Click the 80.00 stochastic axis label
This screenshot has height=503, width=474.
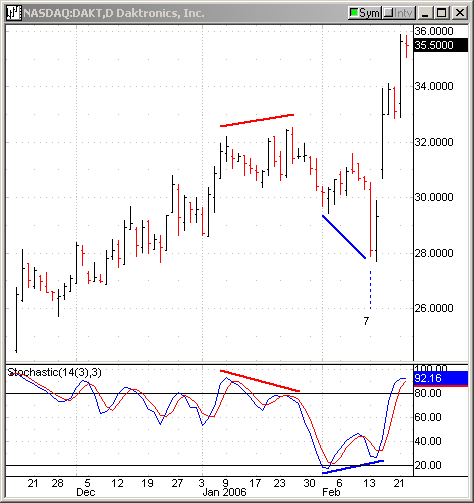[428, 393]
